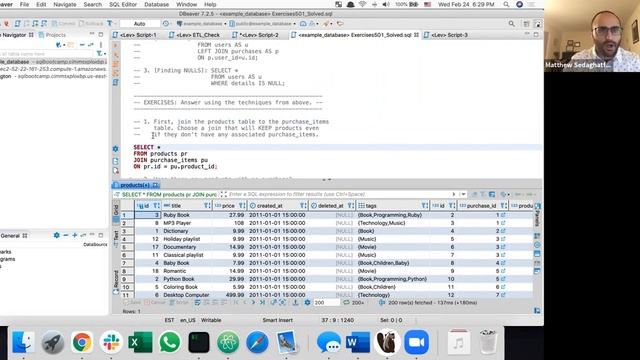
Task: Open the transaction mode Auto dropdown
Action: 140,24
